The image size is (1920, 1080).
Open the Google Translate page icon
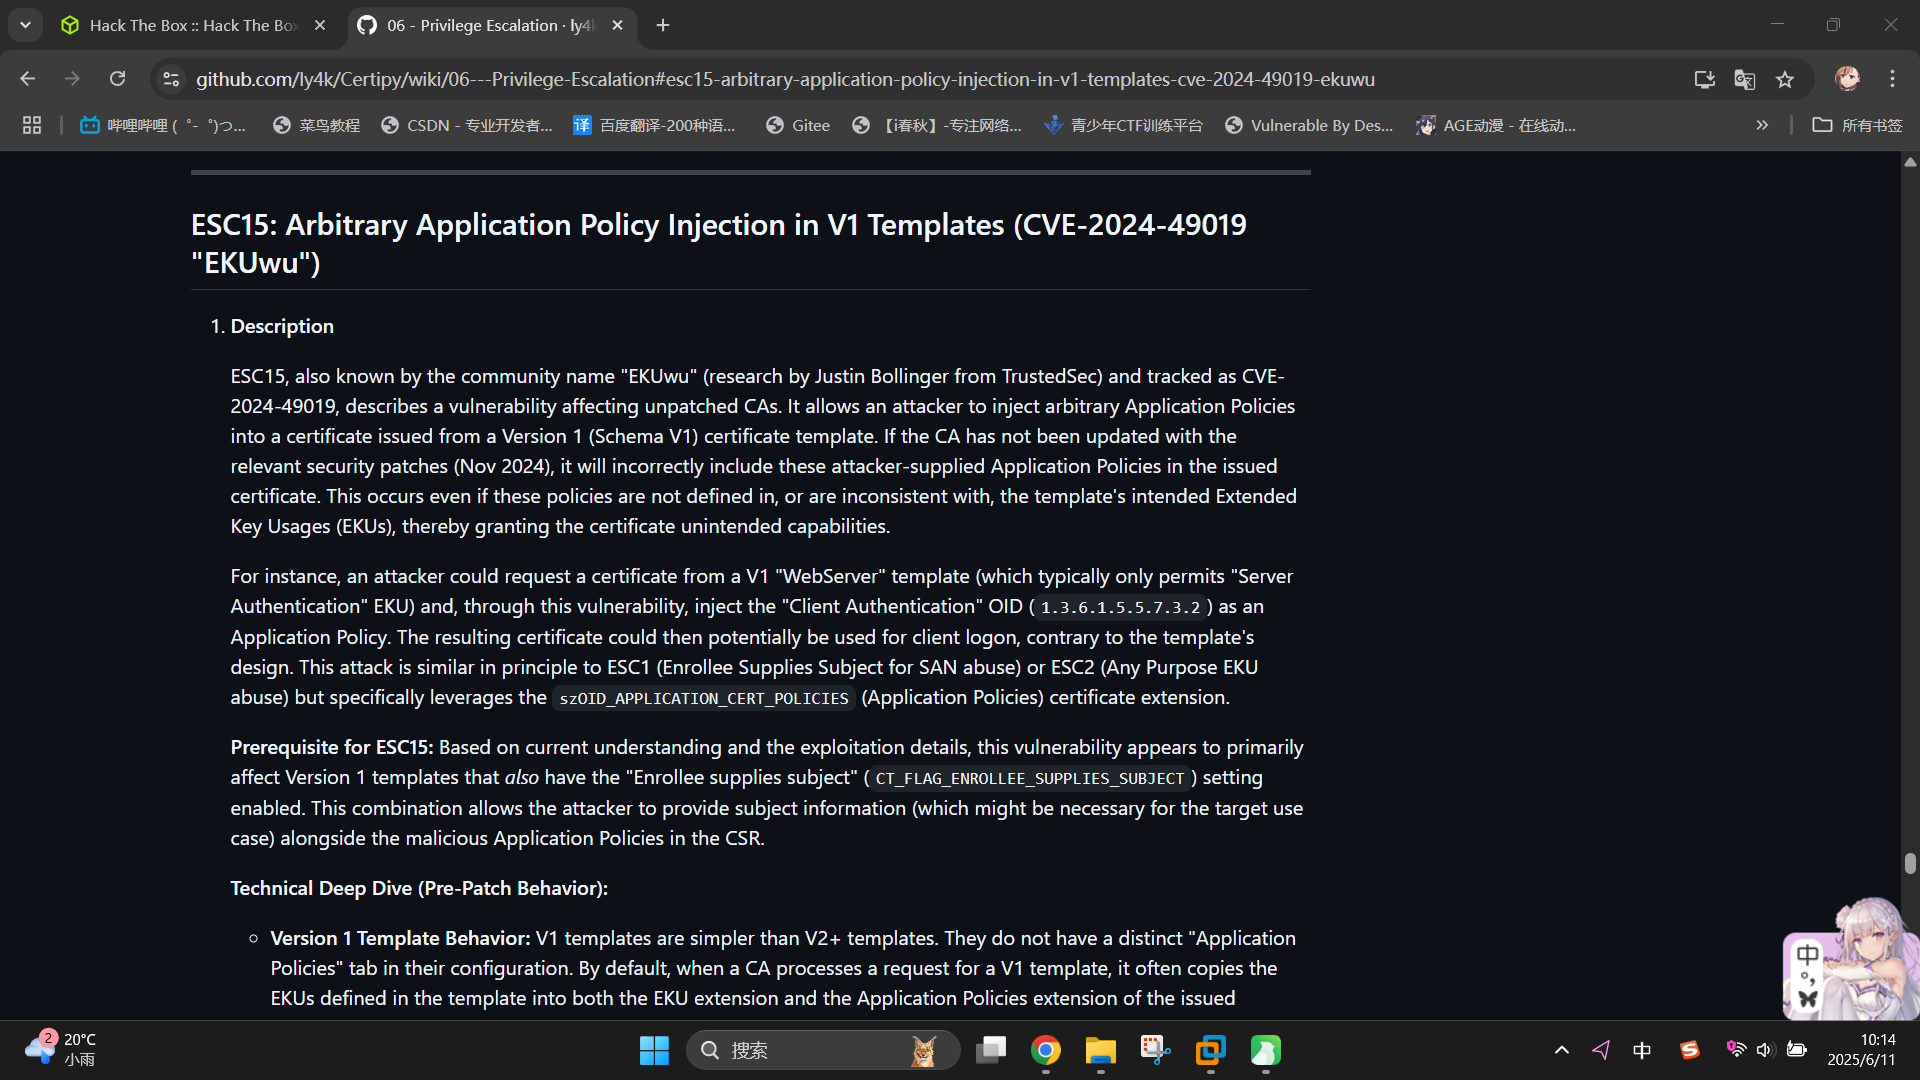point(1745,79)
